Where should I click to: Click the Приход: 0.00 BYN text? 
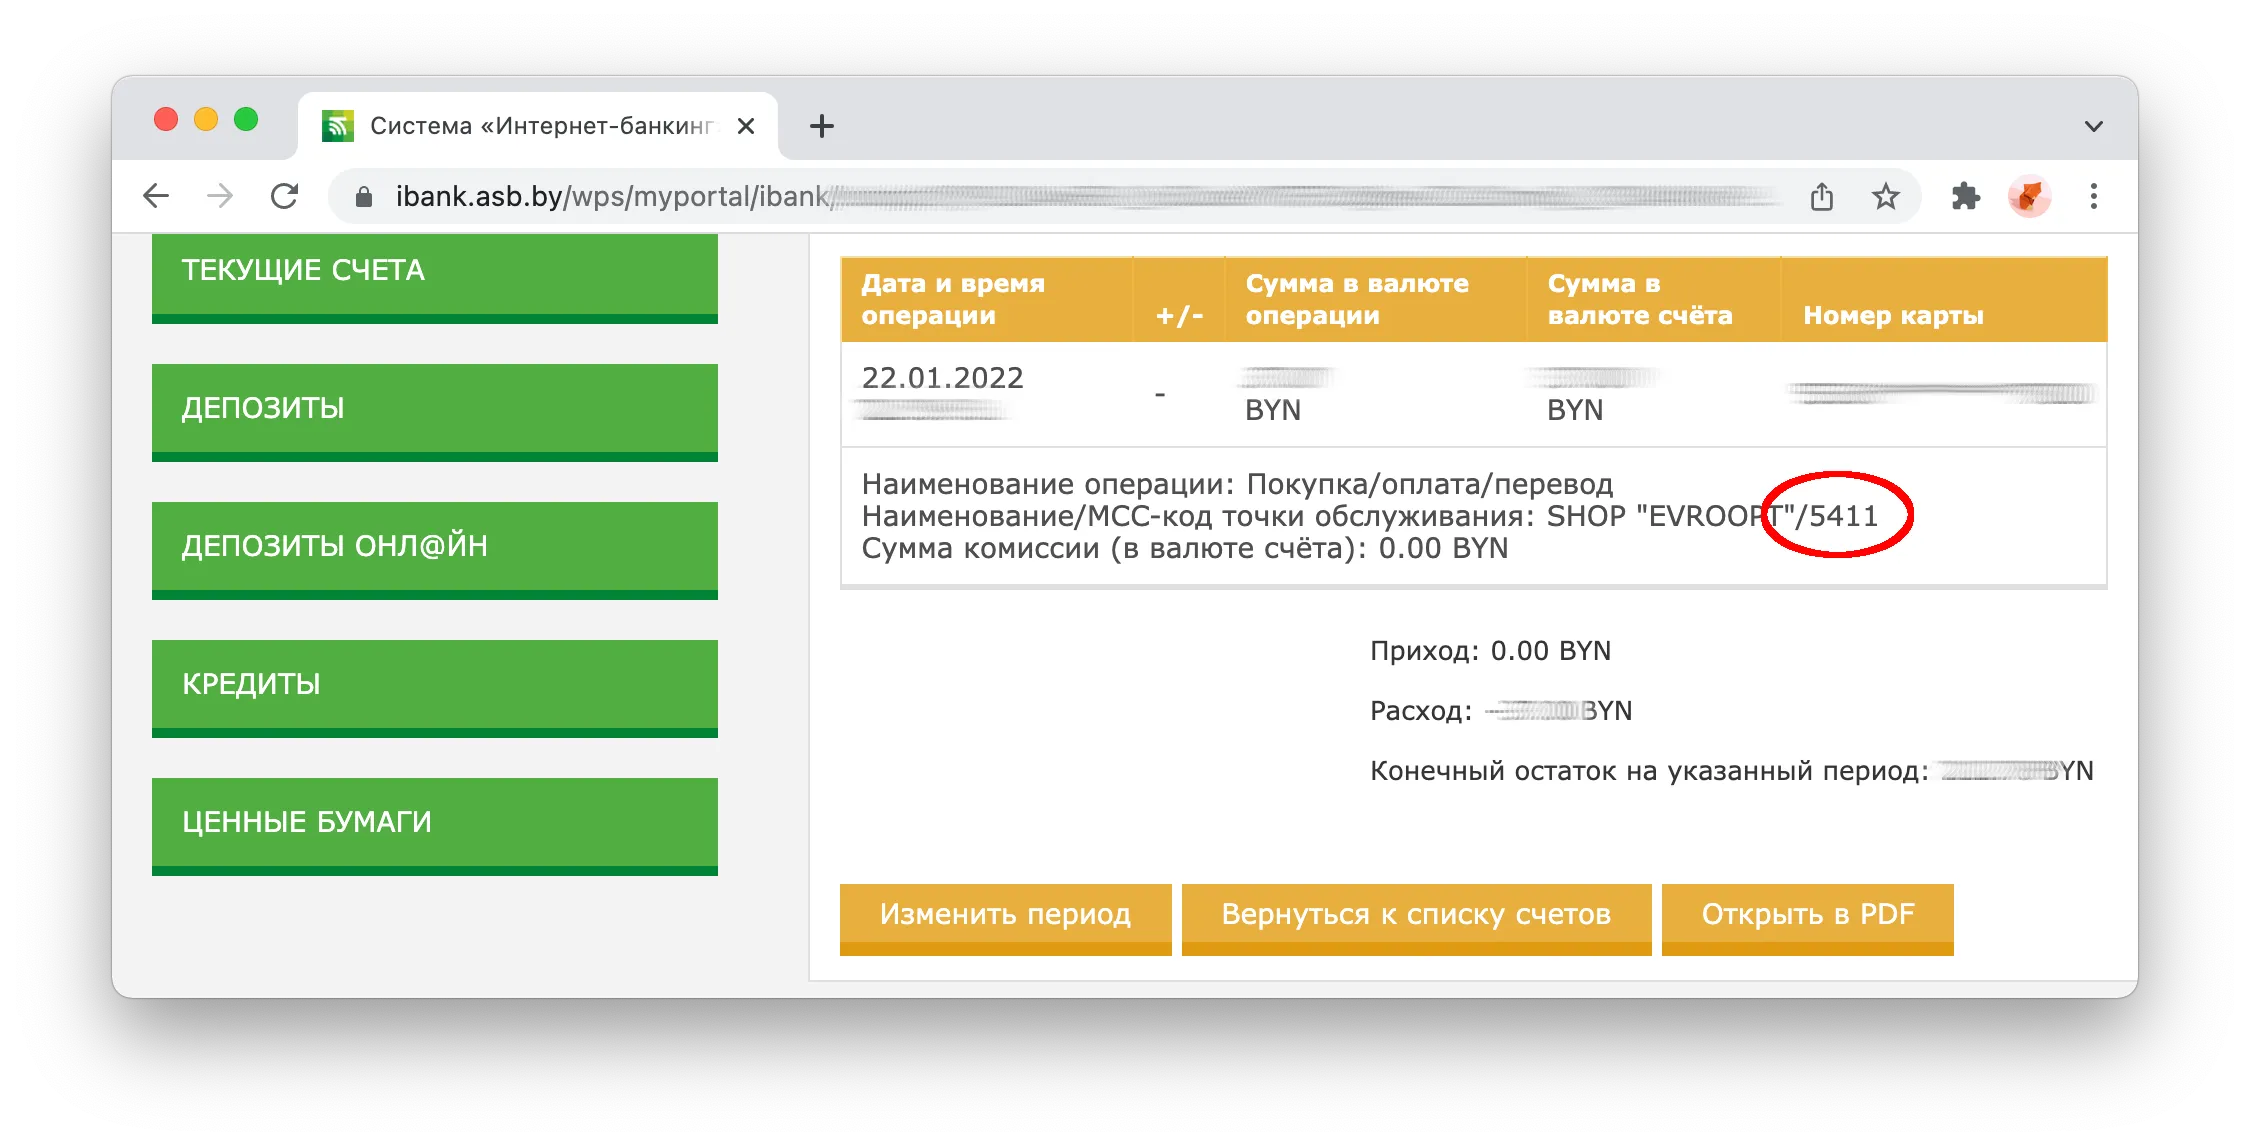(x=1490, y=651)
